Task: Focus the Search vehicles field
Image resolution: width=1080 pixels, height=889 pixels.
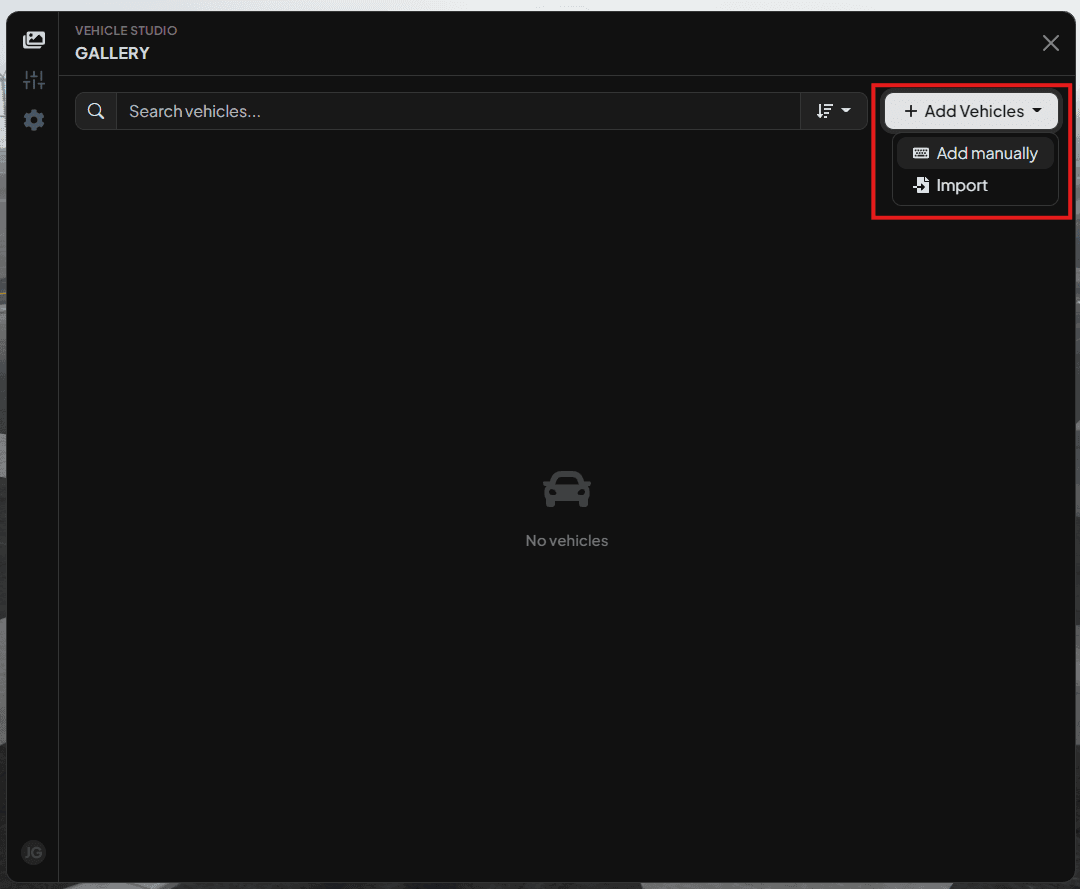Action: [x=458, y=111]
